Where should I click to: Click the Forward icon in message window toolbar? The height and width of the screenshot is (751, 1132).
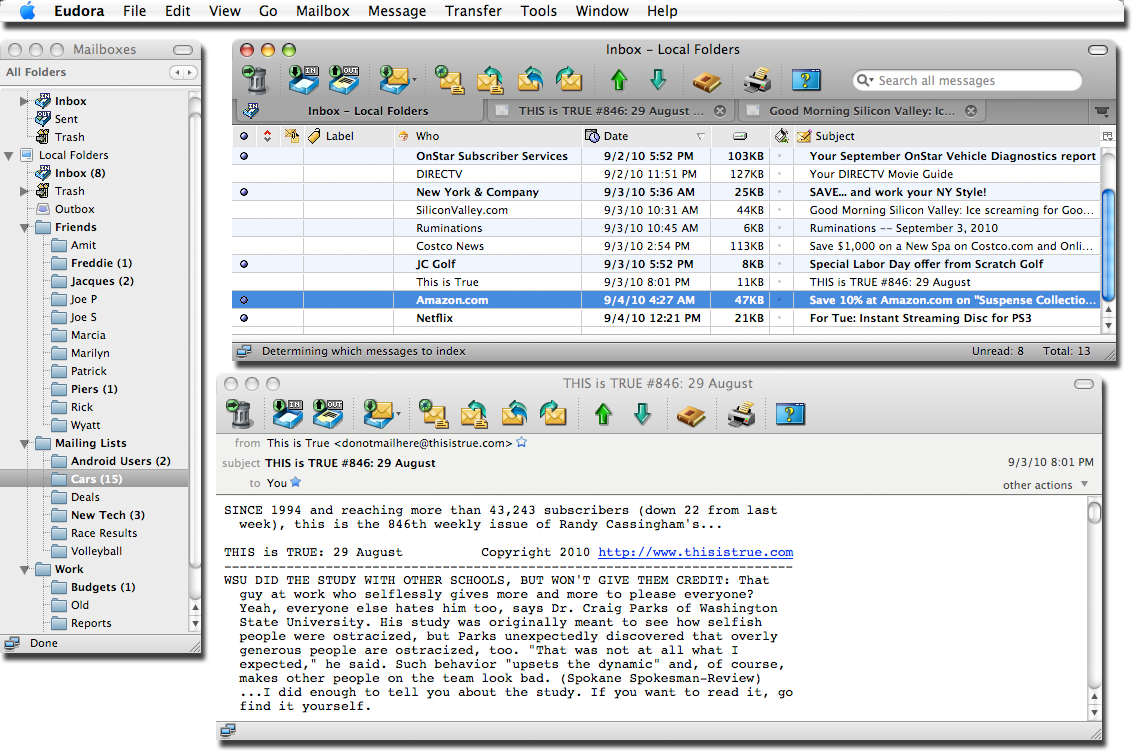point(553,414)
